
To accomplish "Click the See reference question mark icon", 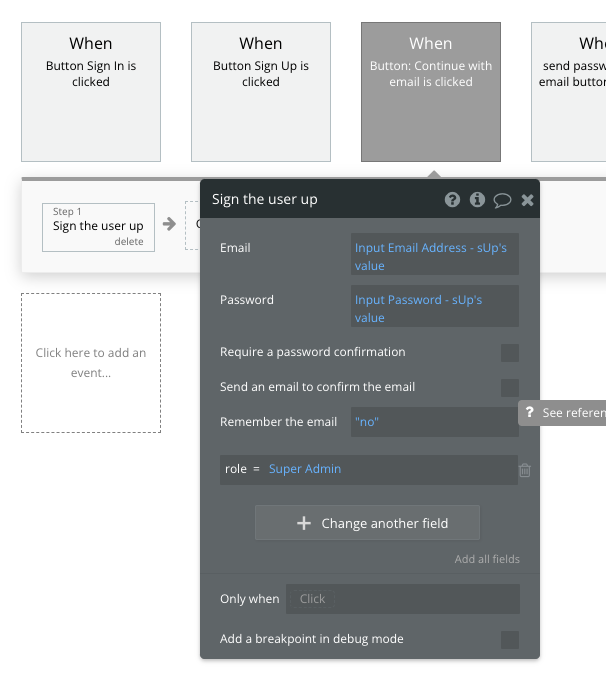I will [529, 413].
